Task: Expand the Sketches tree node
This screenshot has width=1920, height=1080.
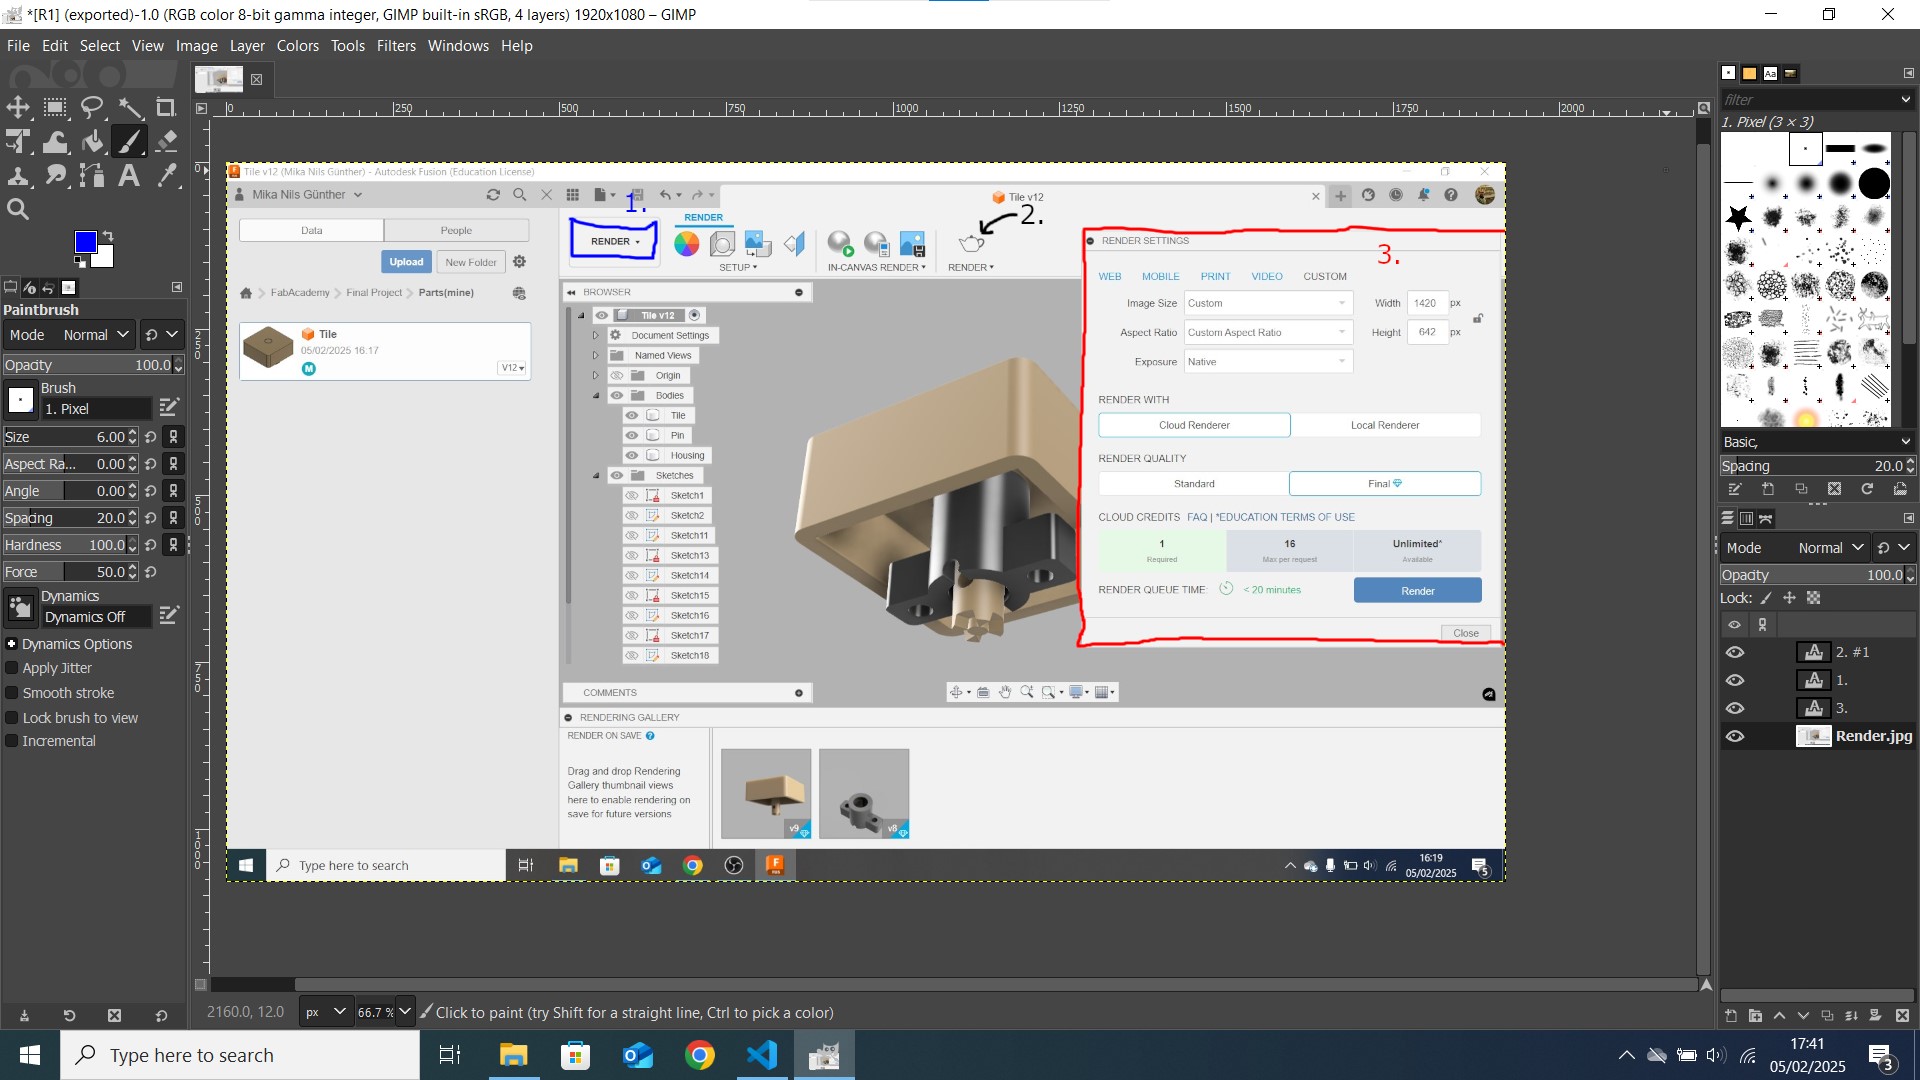Action: click(x=596, y=475)
